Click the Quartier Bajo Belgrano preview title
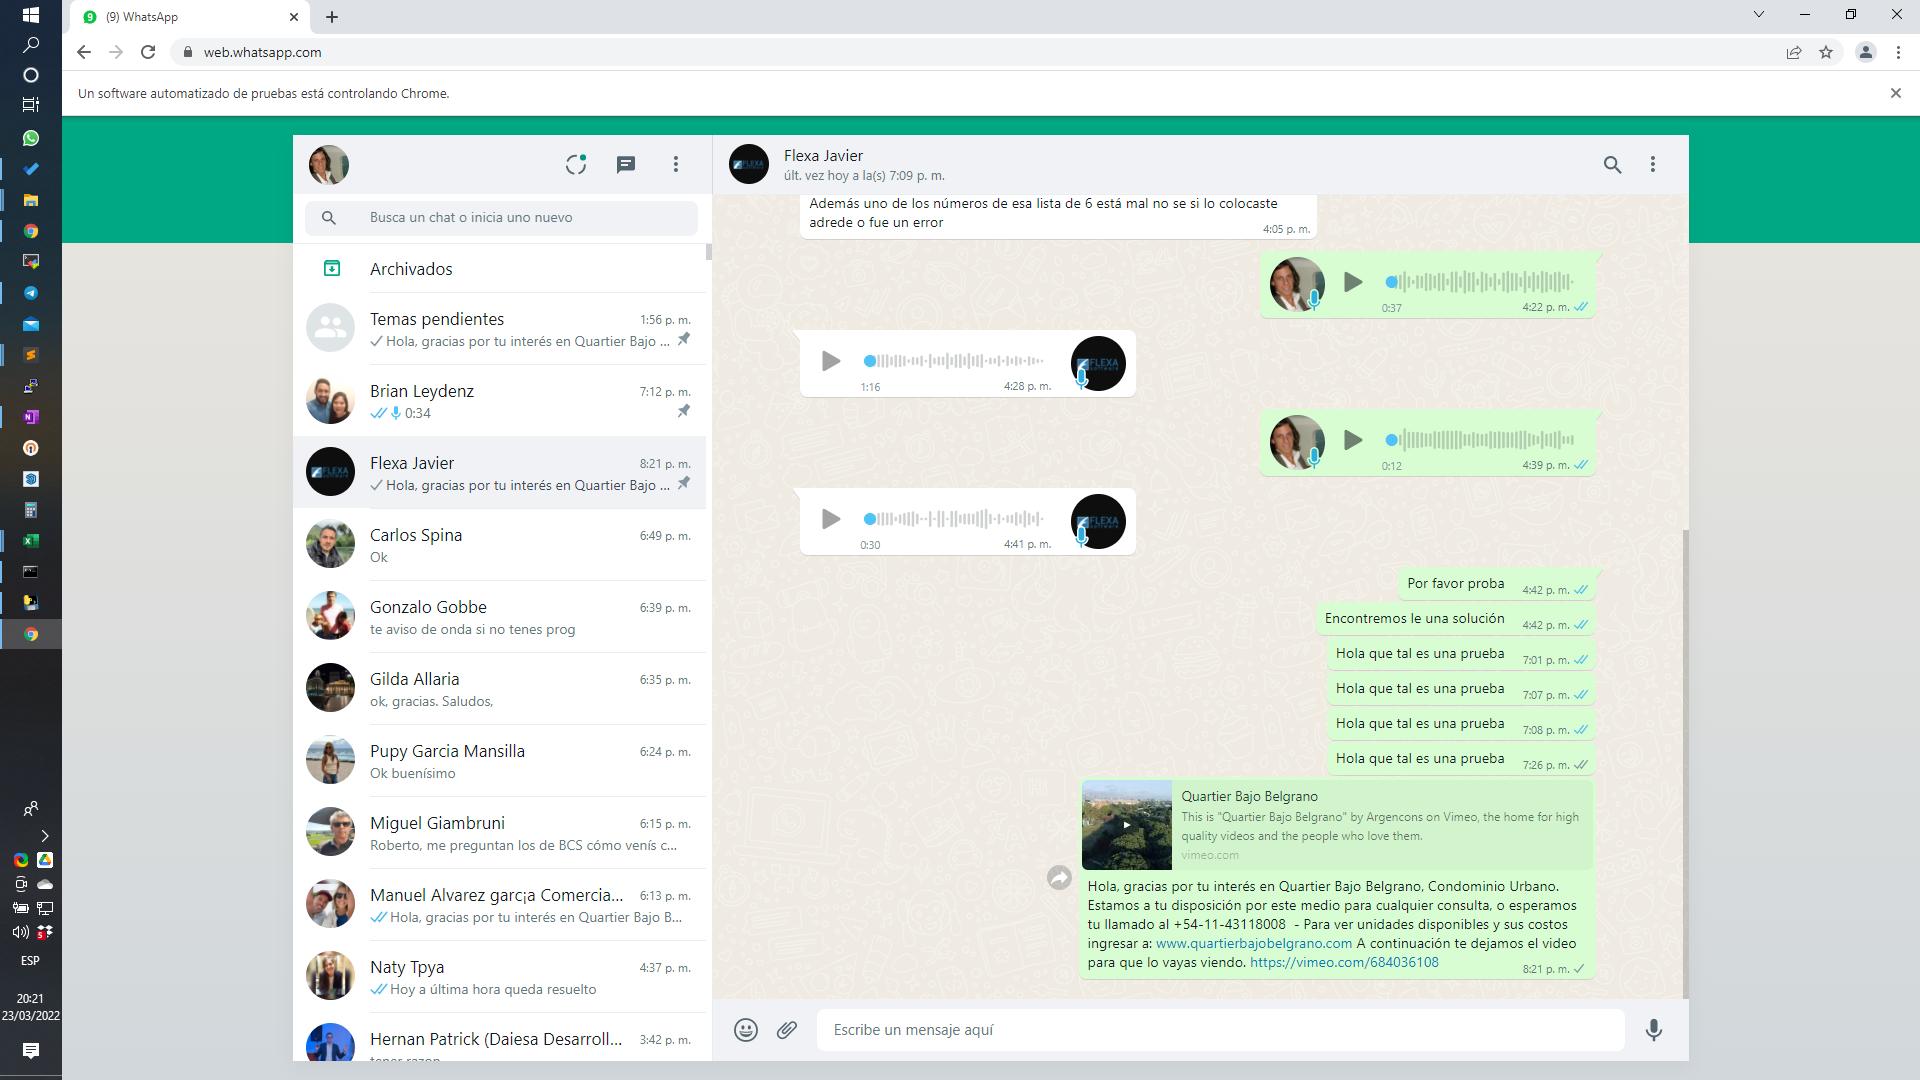Image resolution: width=1920 pixels, height=1080 pixels. tap(1249, 797)
